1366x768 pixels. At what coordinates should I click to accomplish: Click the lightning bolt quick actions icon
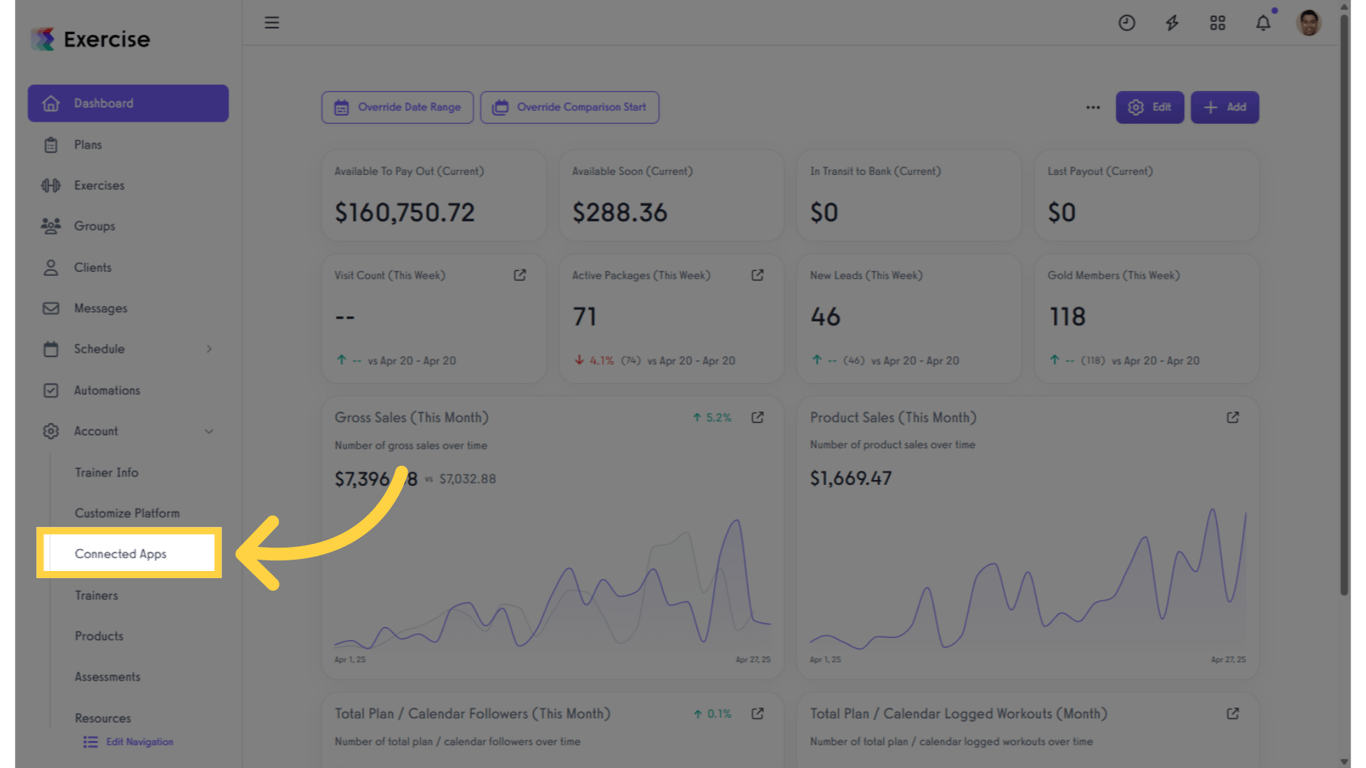coord(1172,23)
